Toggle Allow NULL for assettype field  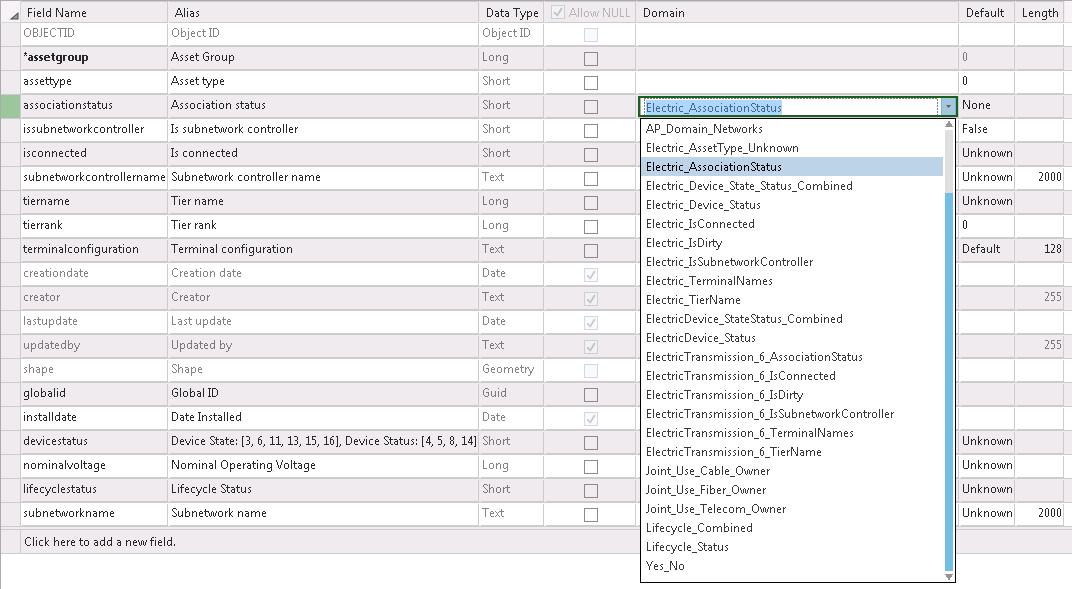591,83
